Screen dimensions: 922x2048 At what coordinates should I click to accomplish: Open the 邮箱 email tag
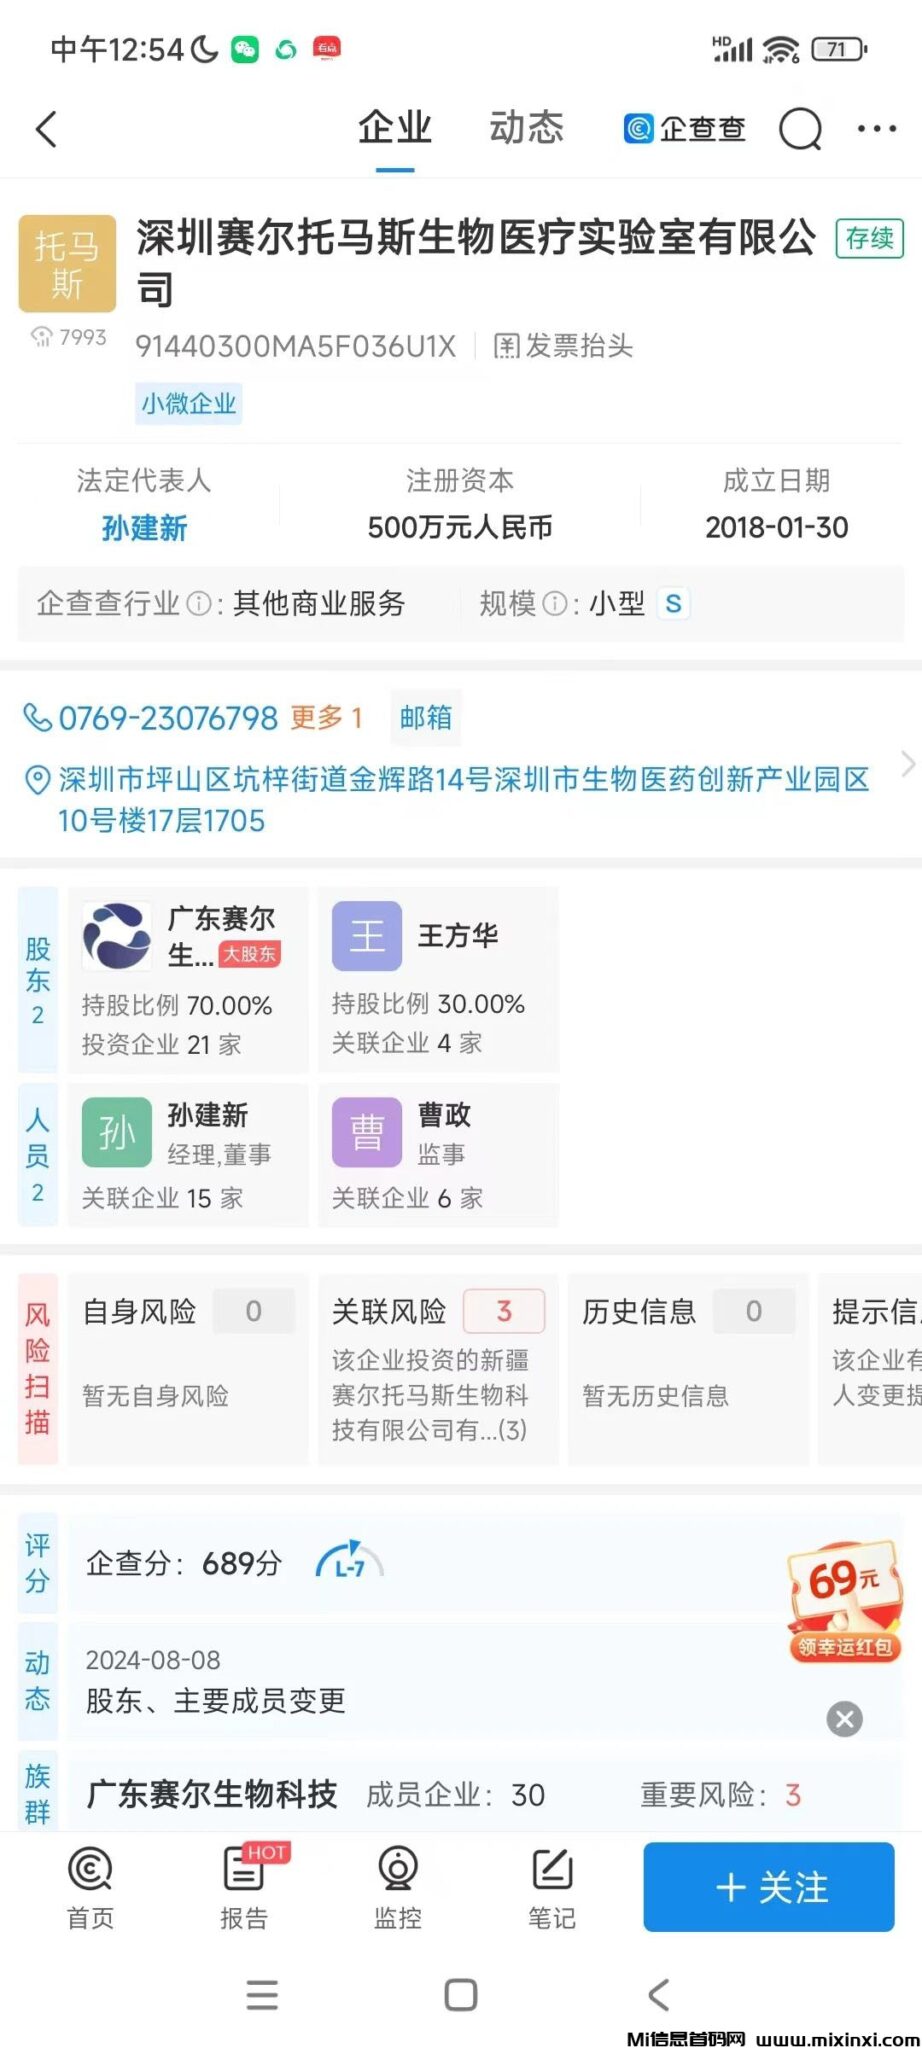[426, 718]
